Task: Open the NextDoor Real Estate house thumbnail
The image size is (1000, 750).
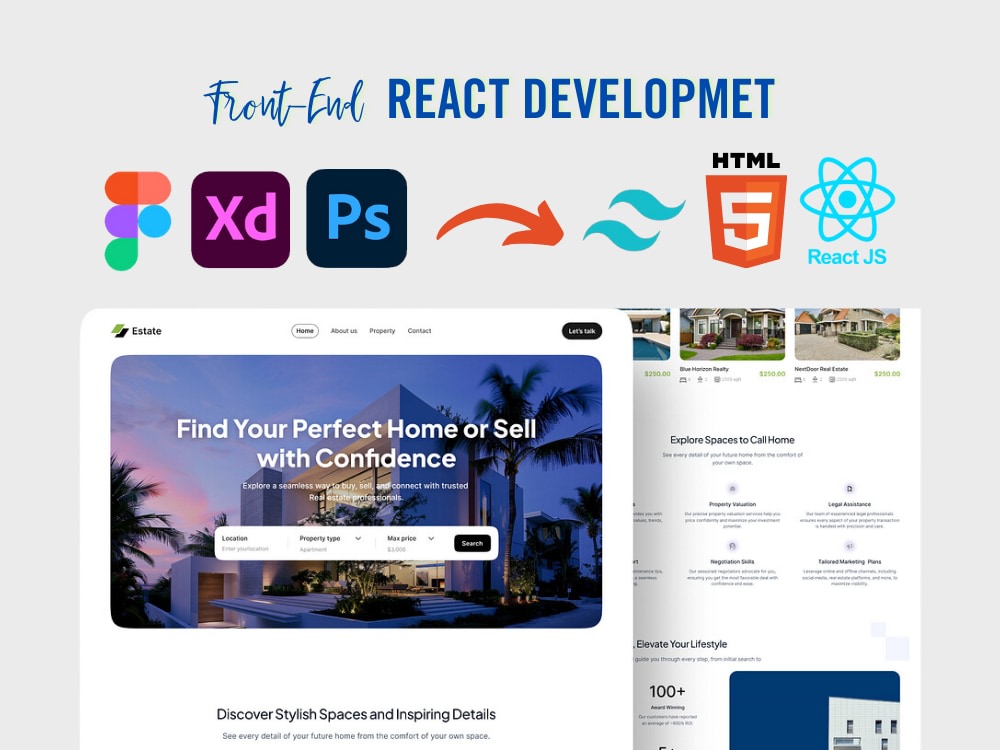Action: pos(847,334)
